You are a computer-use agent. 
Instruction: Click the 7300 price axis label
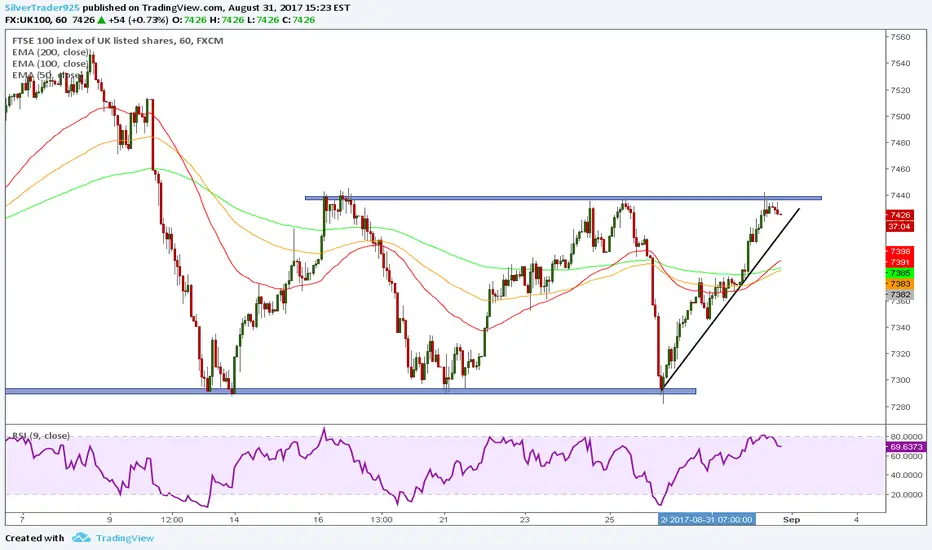coord(900,381)
